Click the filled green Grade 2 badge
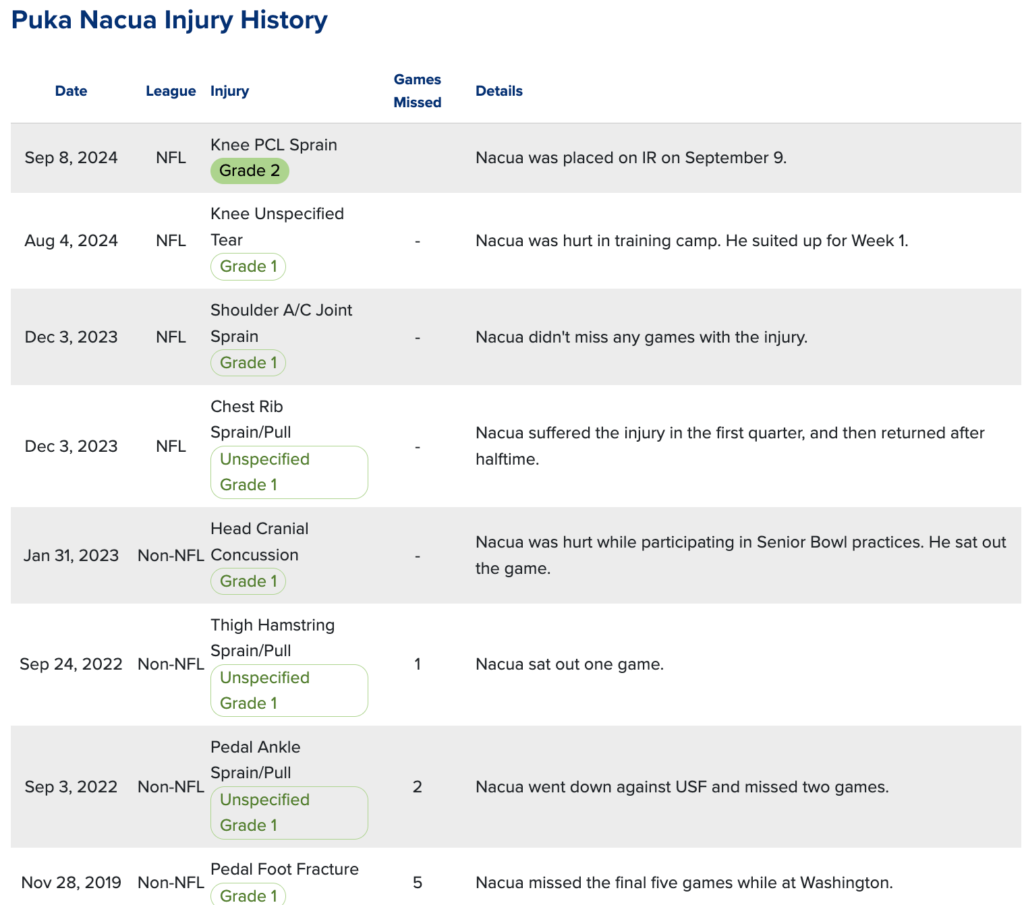Image resolution: width=1024 pixels, height=905 pixels. click(249, 171)
